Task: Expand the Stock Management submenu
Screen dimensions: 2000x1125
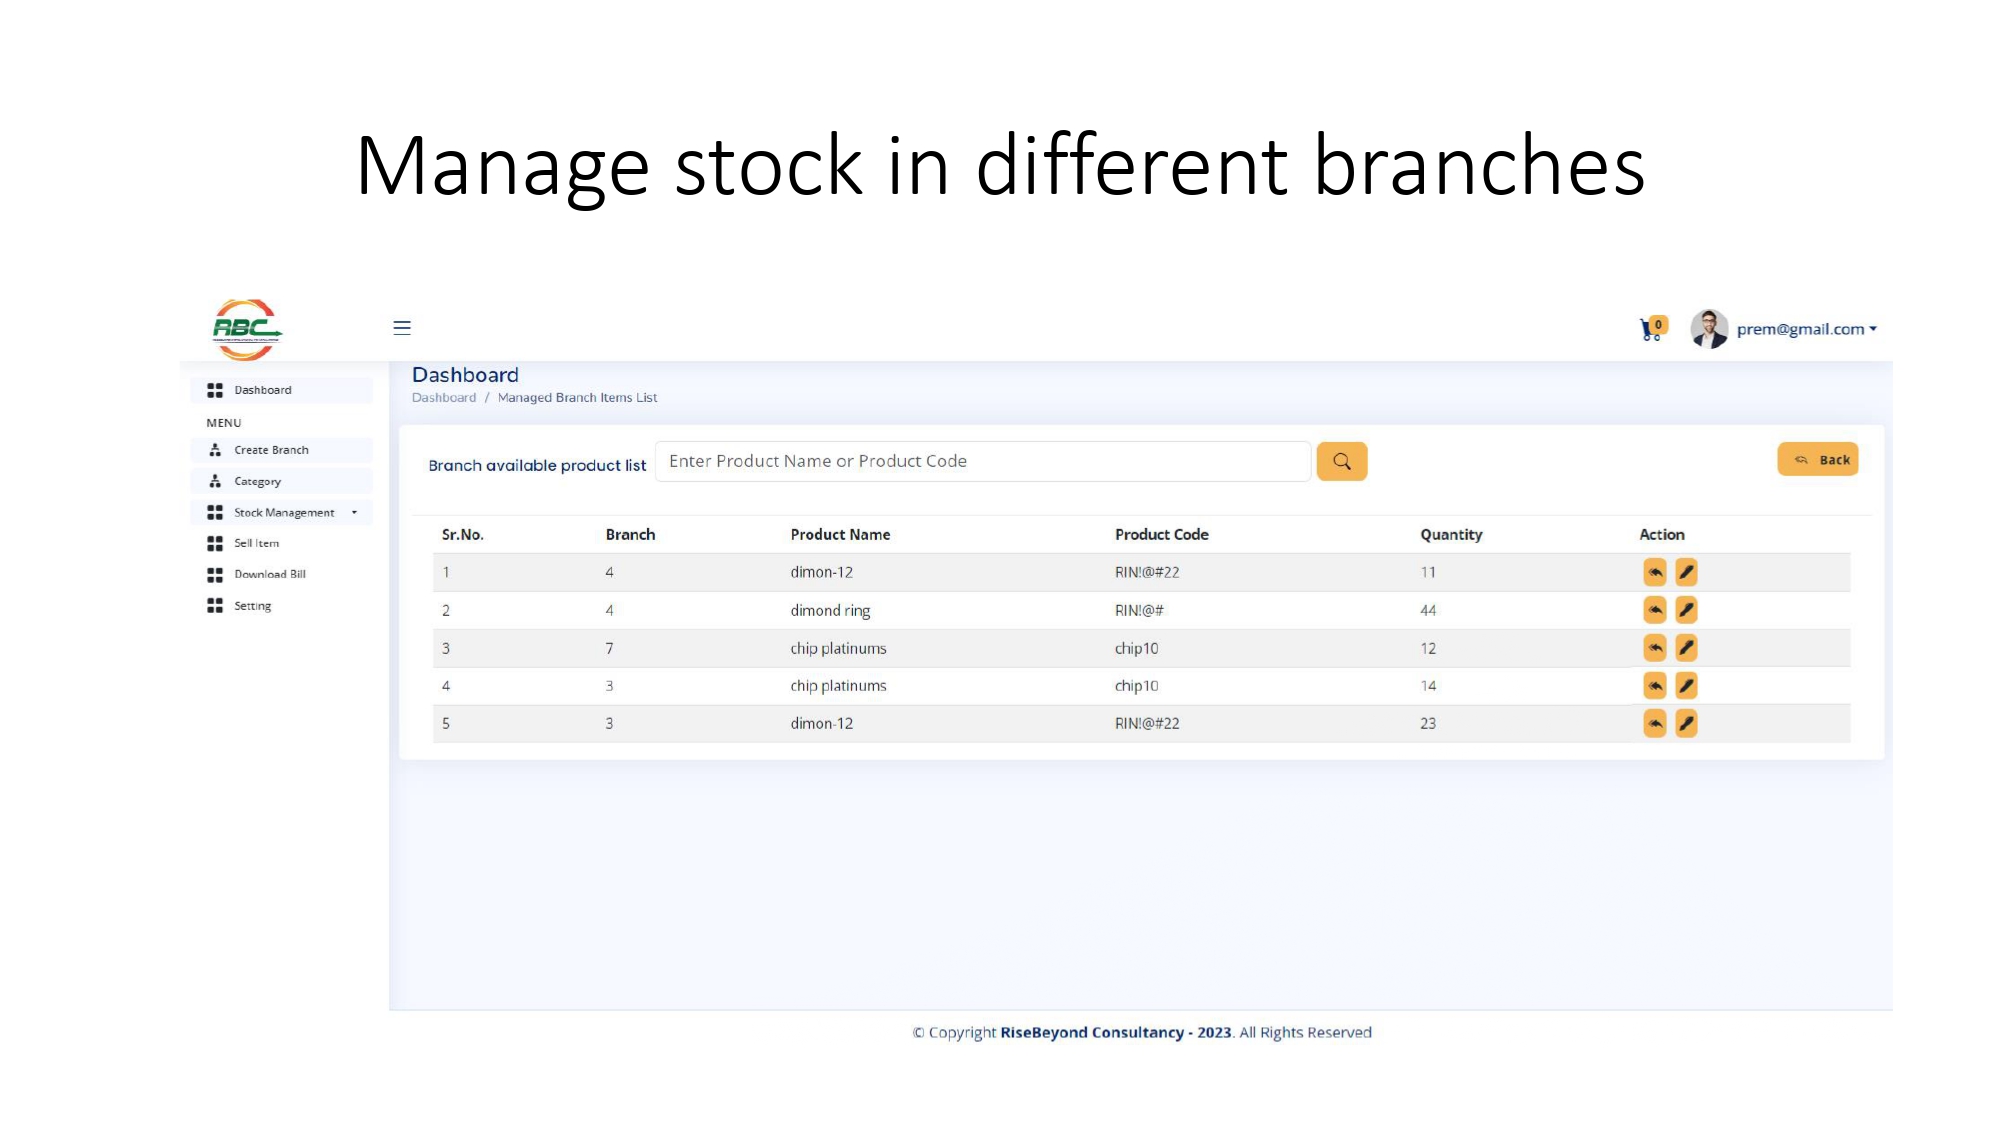Action: [x=282, y=512]
